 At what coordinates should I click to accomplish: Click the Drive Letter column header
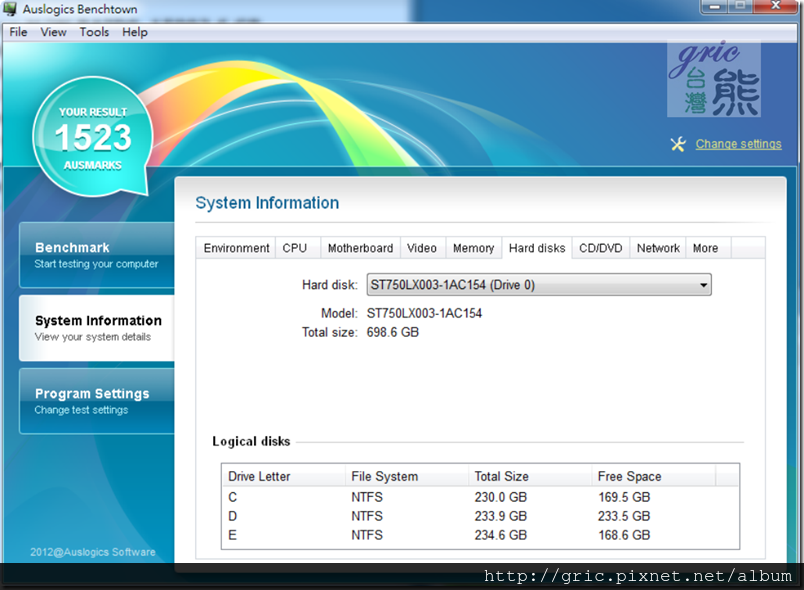[284, 476]
